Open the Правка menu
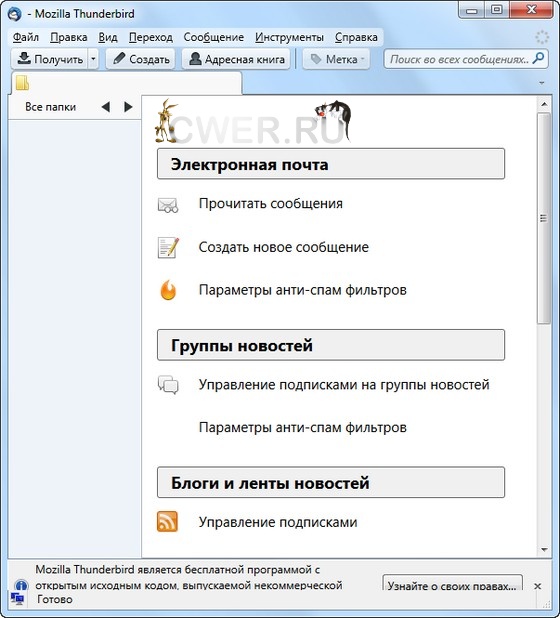 click(69, 37)
